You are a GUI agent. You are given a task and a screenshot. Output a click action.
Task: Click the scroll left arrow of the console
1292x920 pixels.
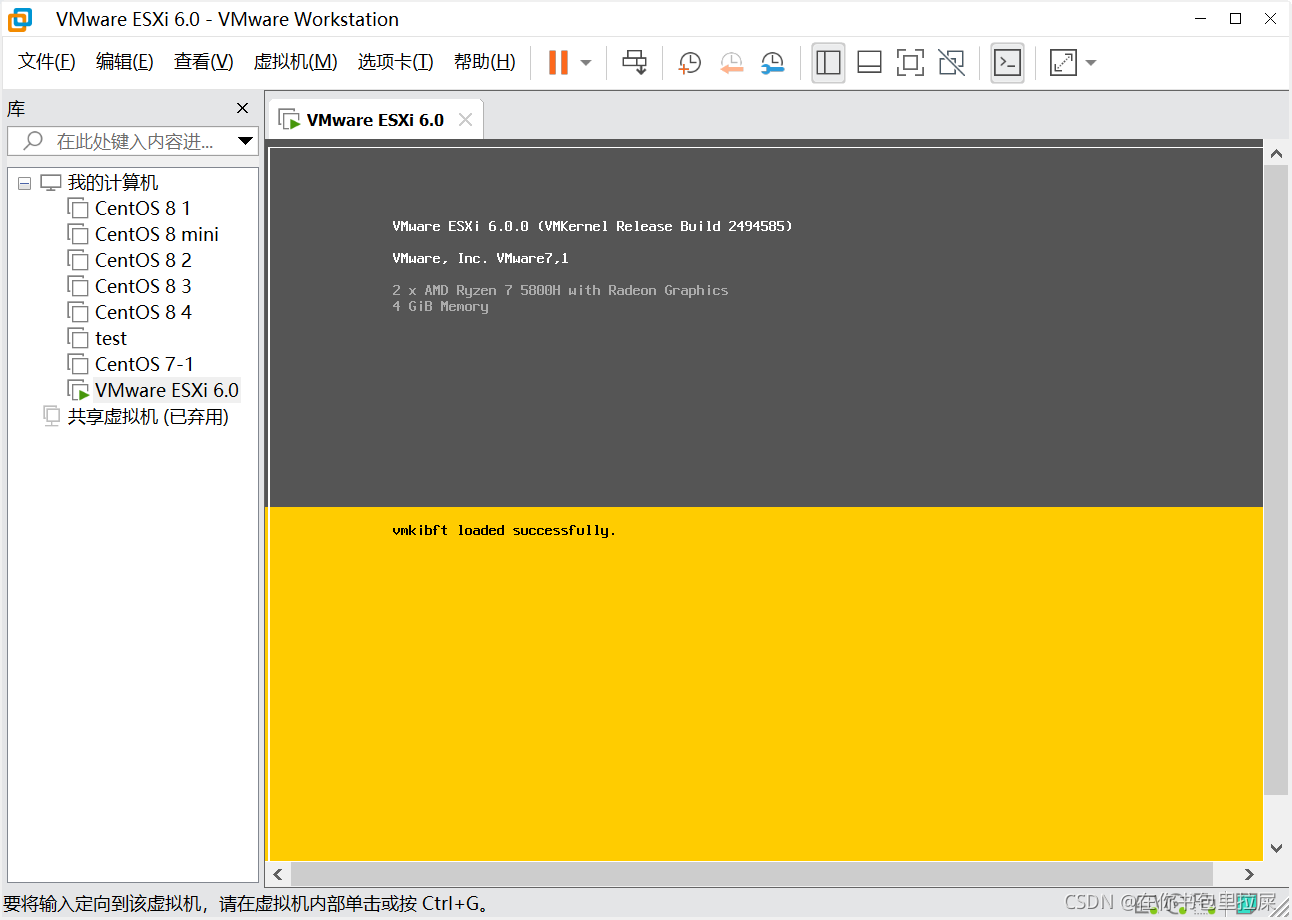278,874
